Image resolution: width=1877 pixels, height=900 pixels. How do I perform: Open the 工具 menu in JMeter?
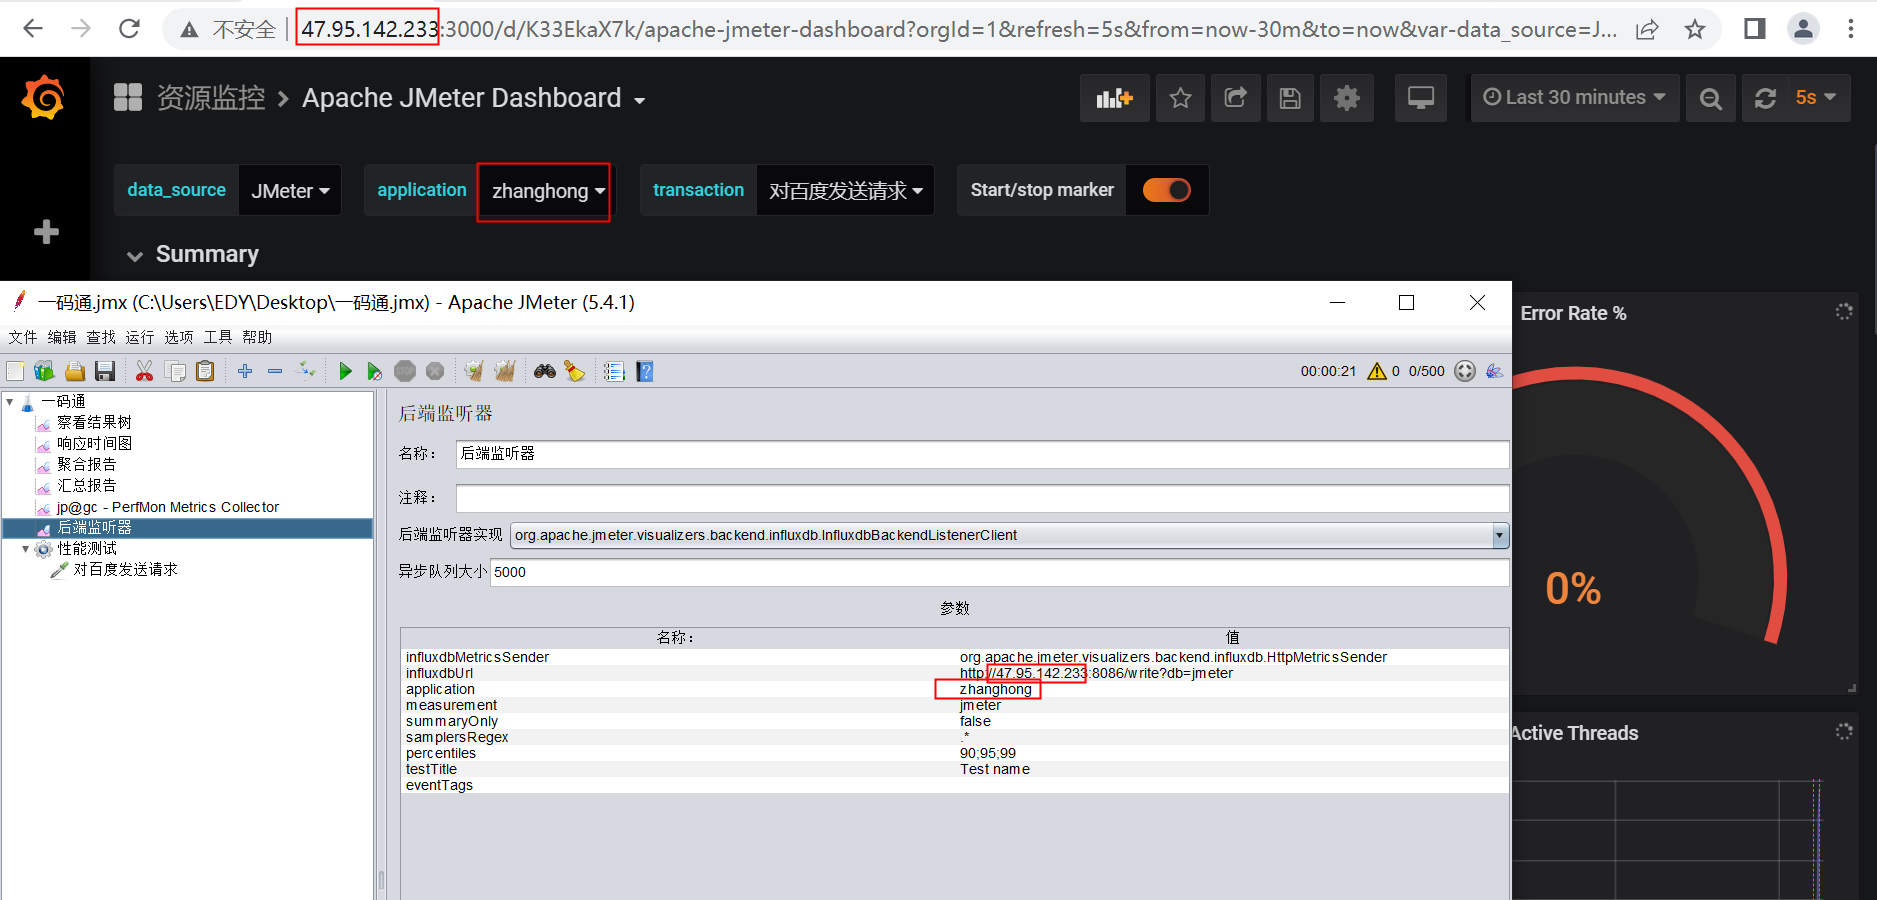pyautogui.click(x=218, y=338)
